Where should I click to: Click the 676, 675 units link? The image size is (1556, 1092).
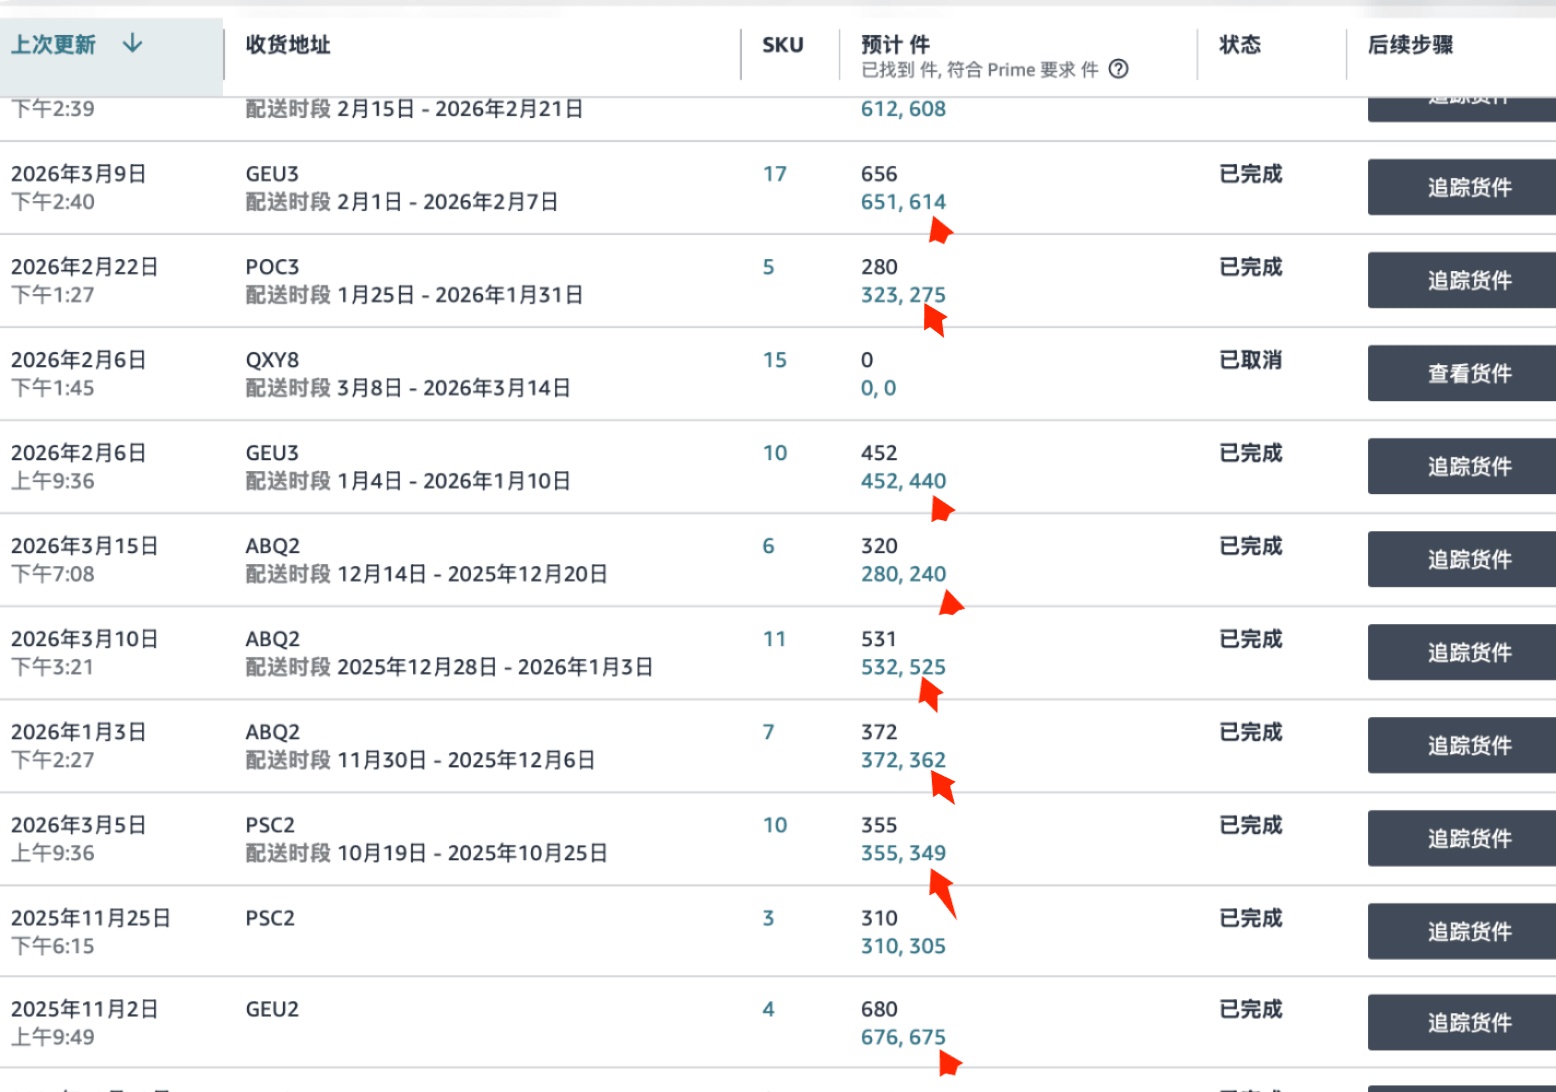tap(902, 1037)
